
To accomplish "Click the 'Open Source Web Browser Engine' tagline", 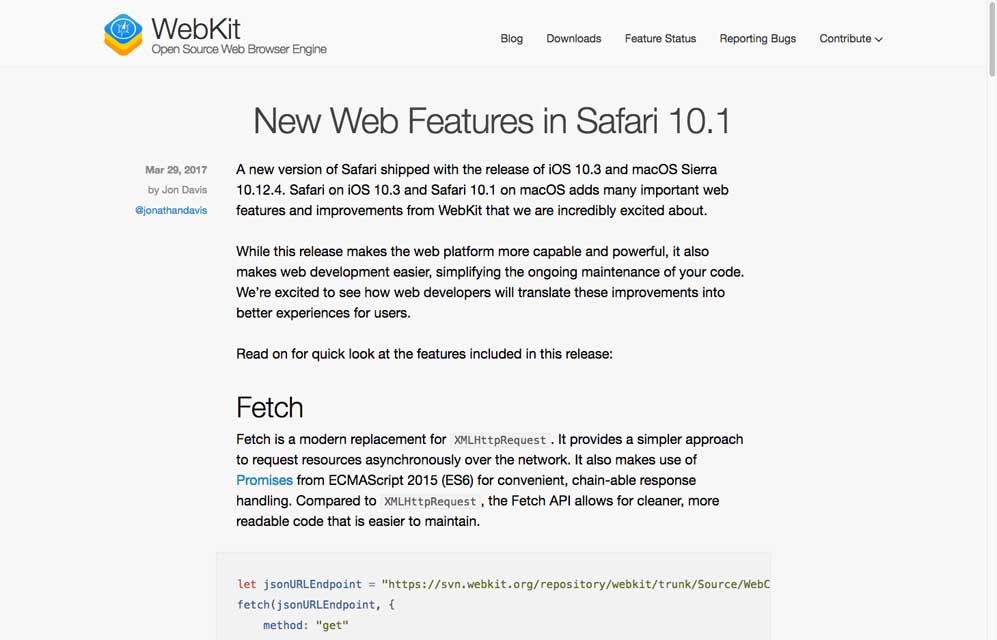I will point(239,49).
